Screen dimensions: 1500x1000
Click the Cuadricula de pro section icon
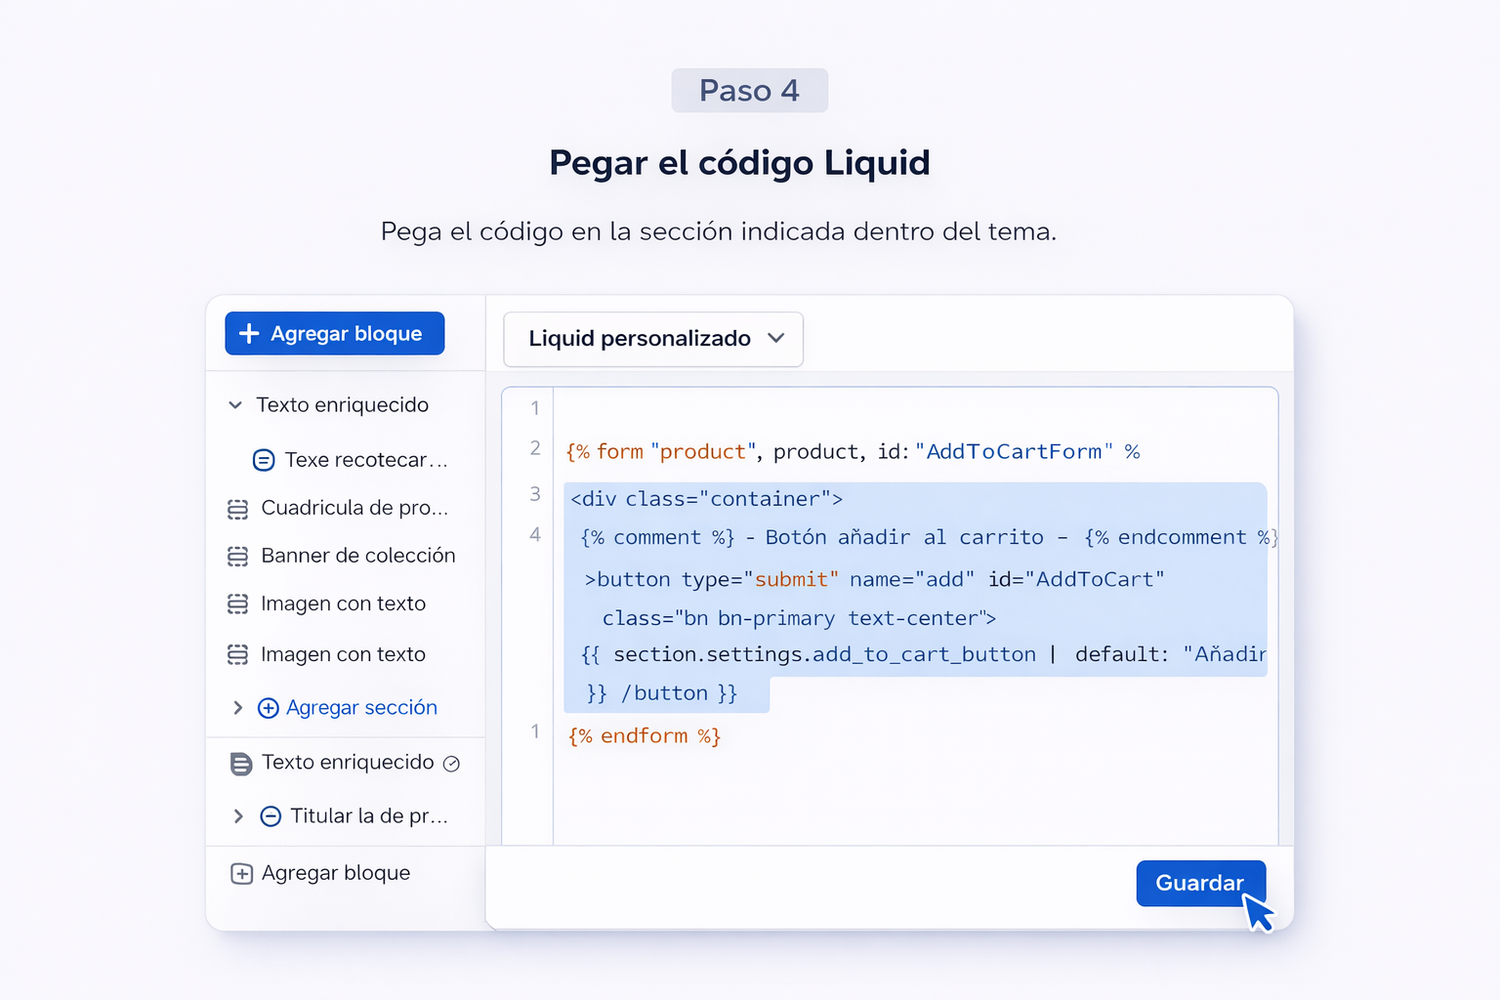pyautogui.click(x=238, y=509)
